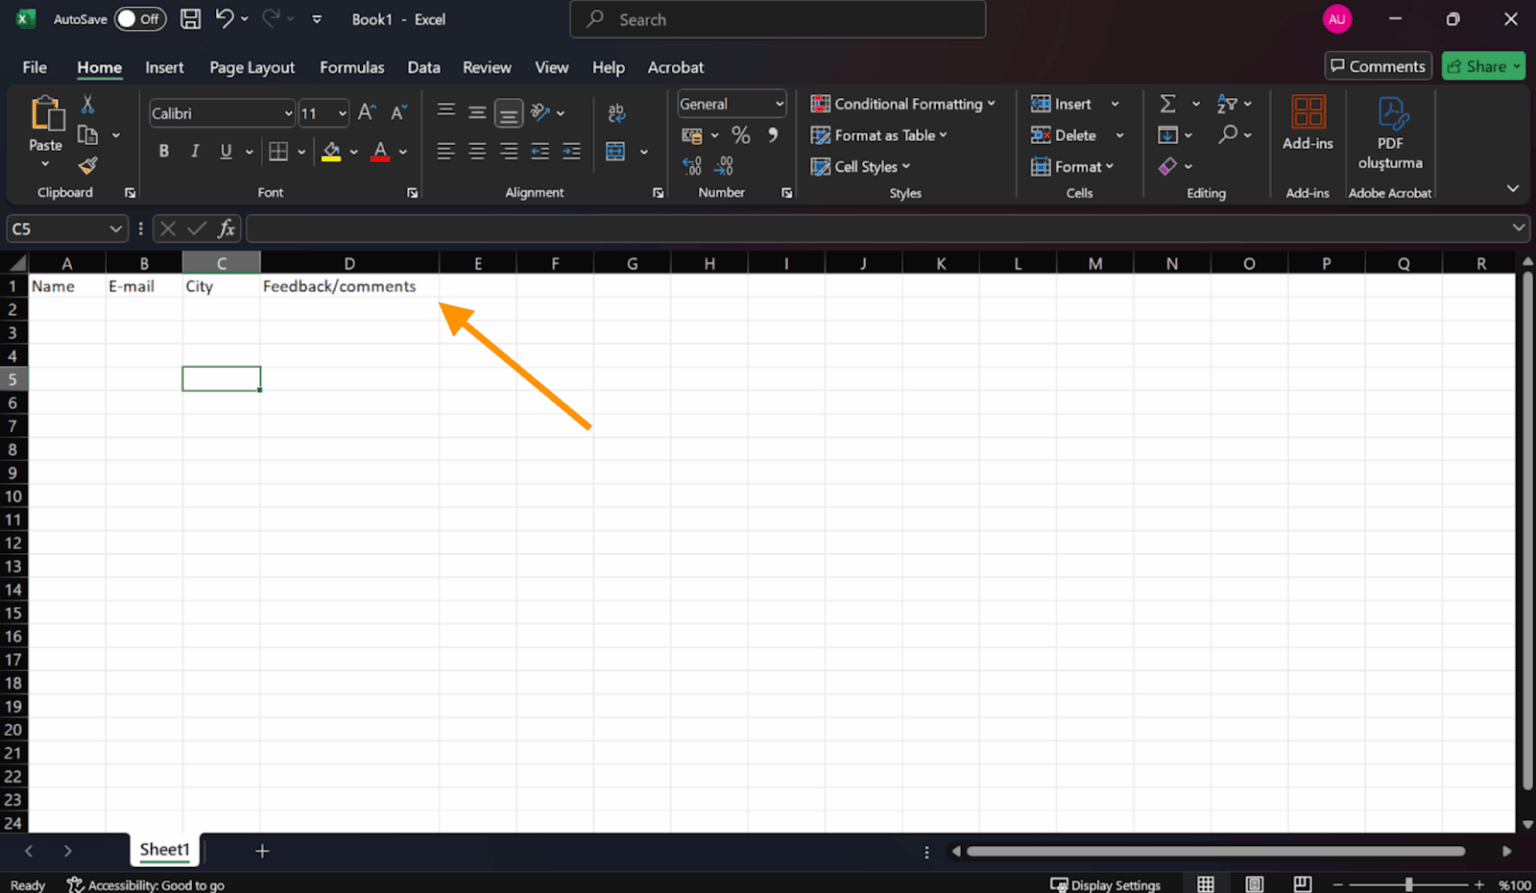Open the Number Format dropdown showing General

[731, 103]
